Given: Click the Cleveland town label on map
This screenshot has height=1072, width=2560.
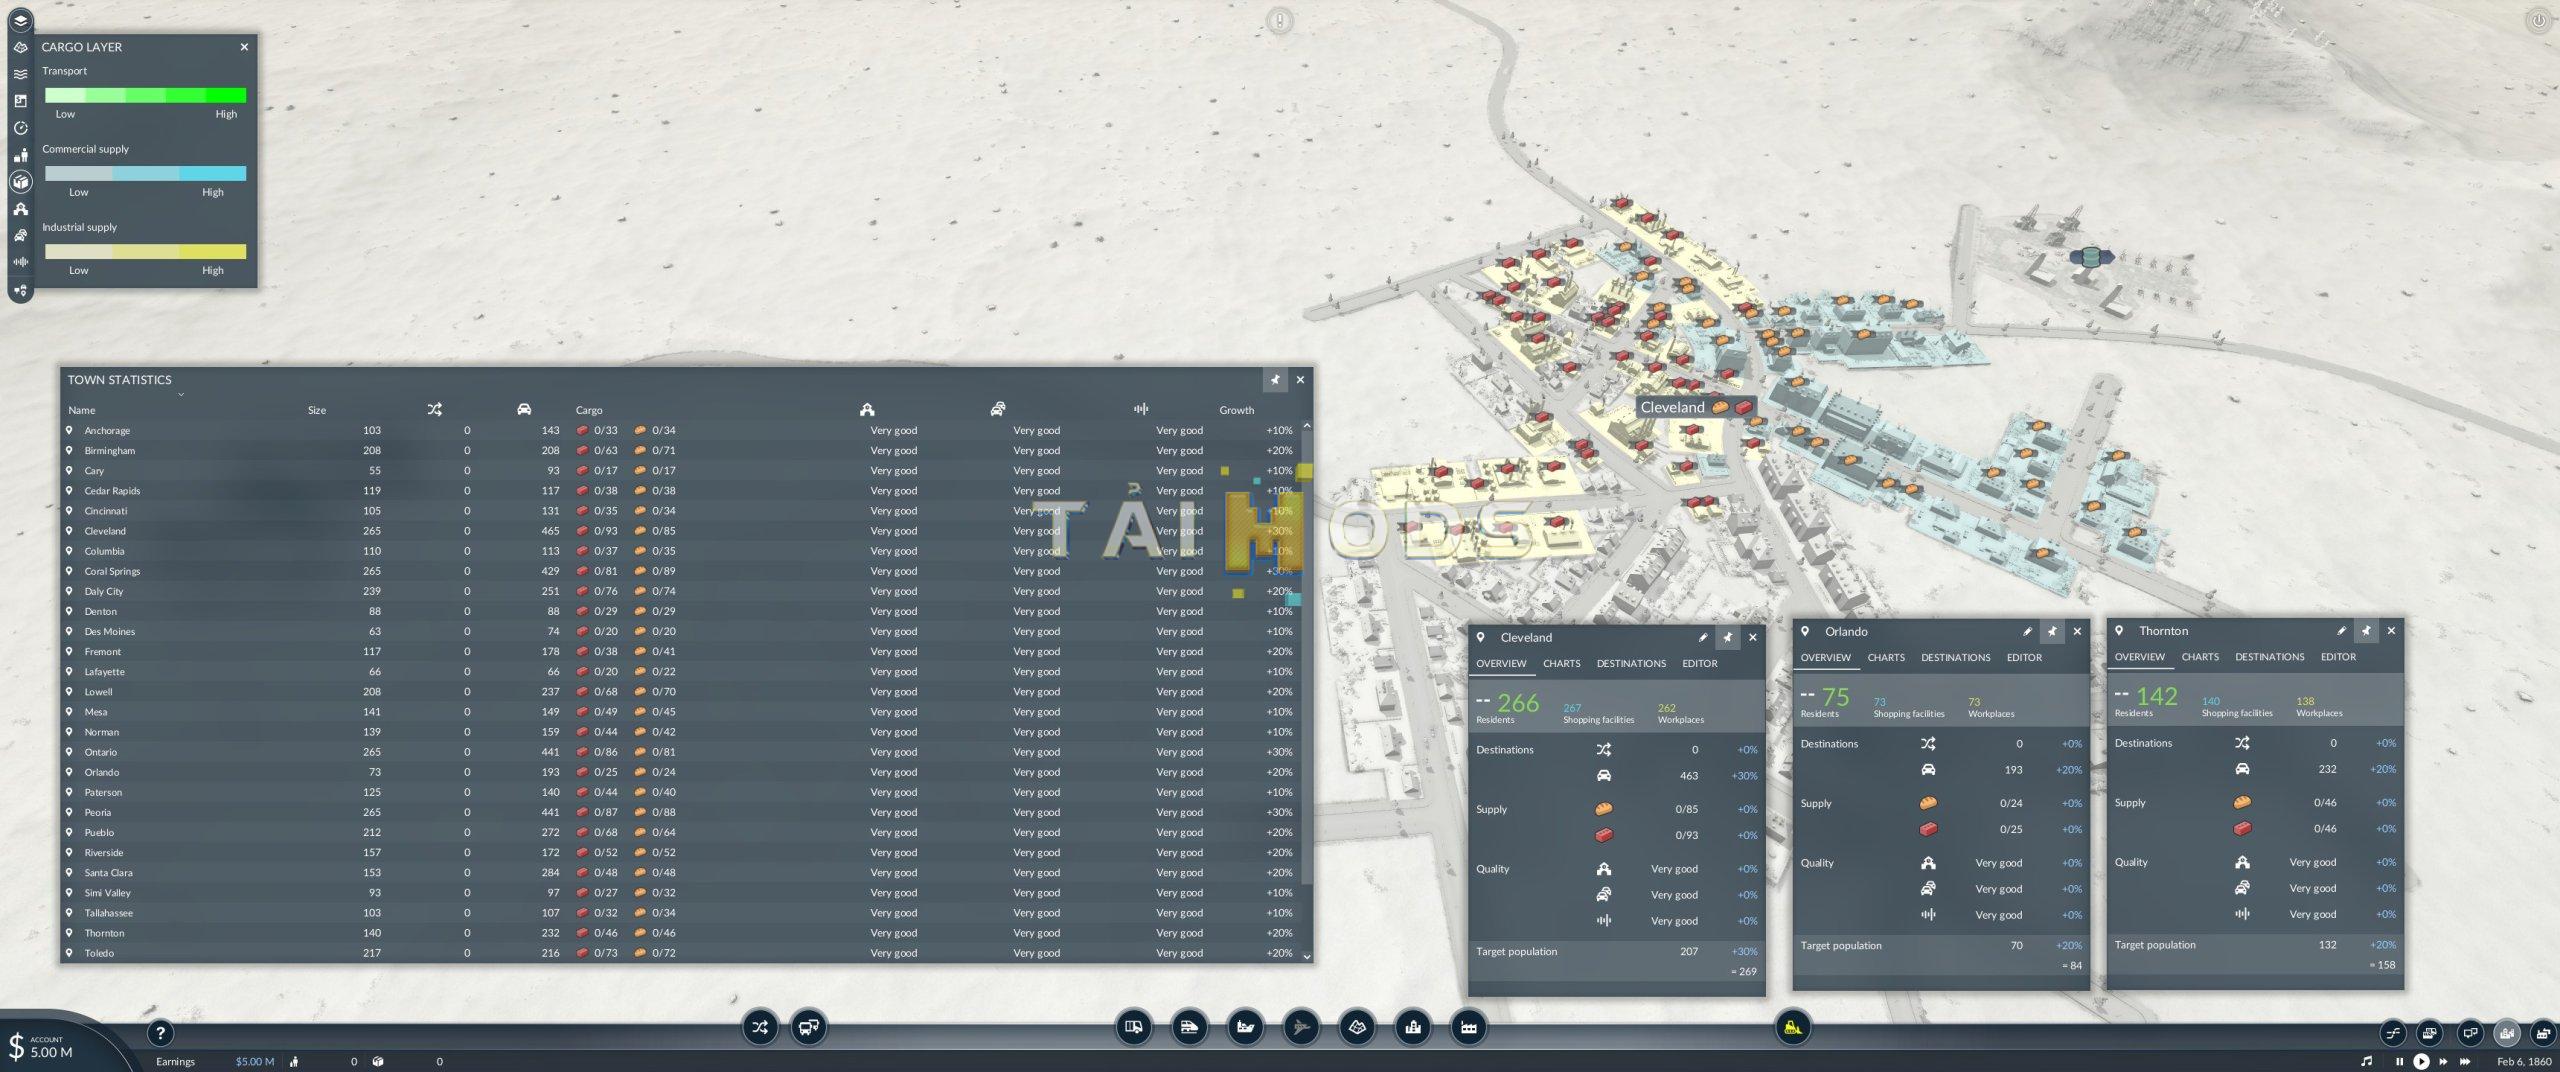Looking at the screenshot, I should 1695,407.
